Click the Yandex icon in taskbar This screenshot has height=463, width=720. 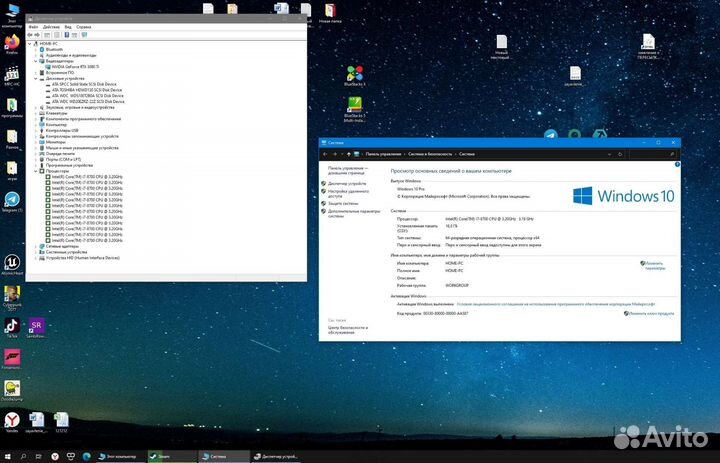(x=55, y=457)
